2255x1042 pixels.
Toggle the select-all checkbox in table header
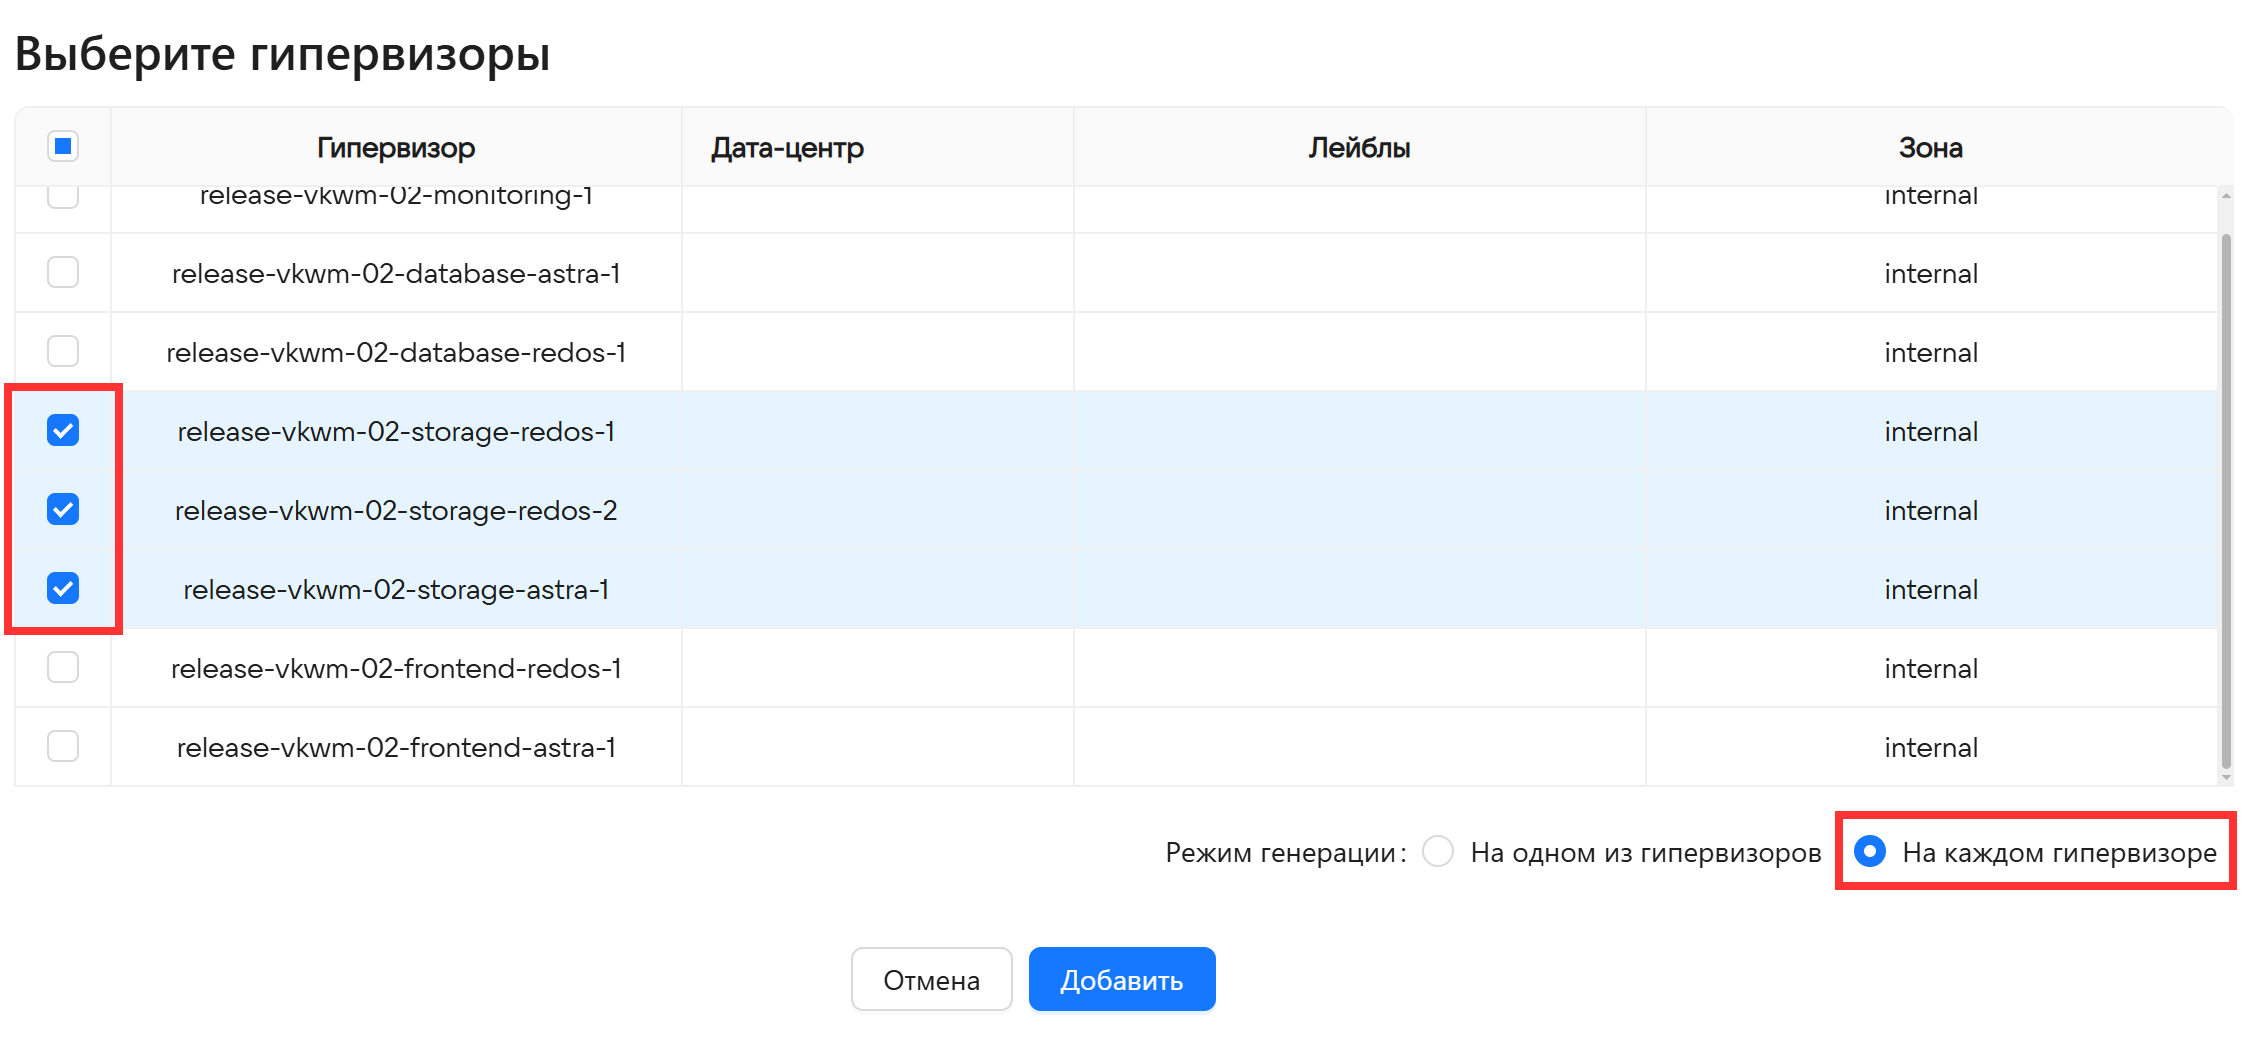63,147
